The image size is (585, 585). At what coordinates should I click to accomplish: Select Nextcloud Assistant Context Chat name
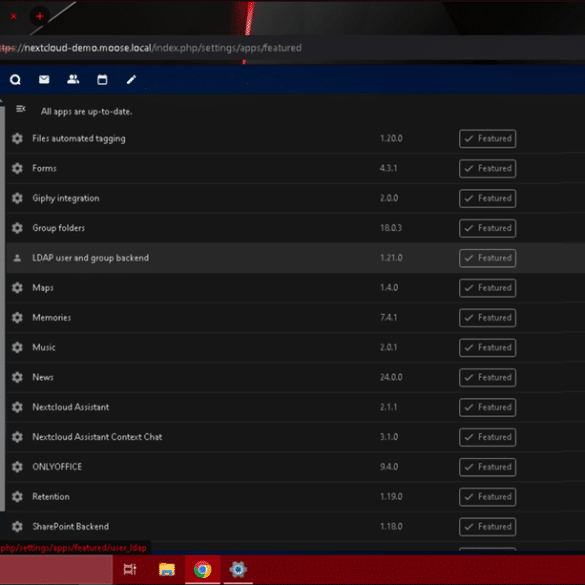(x=97, y=437)
